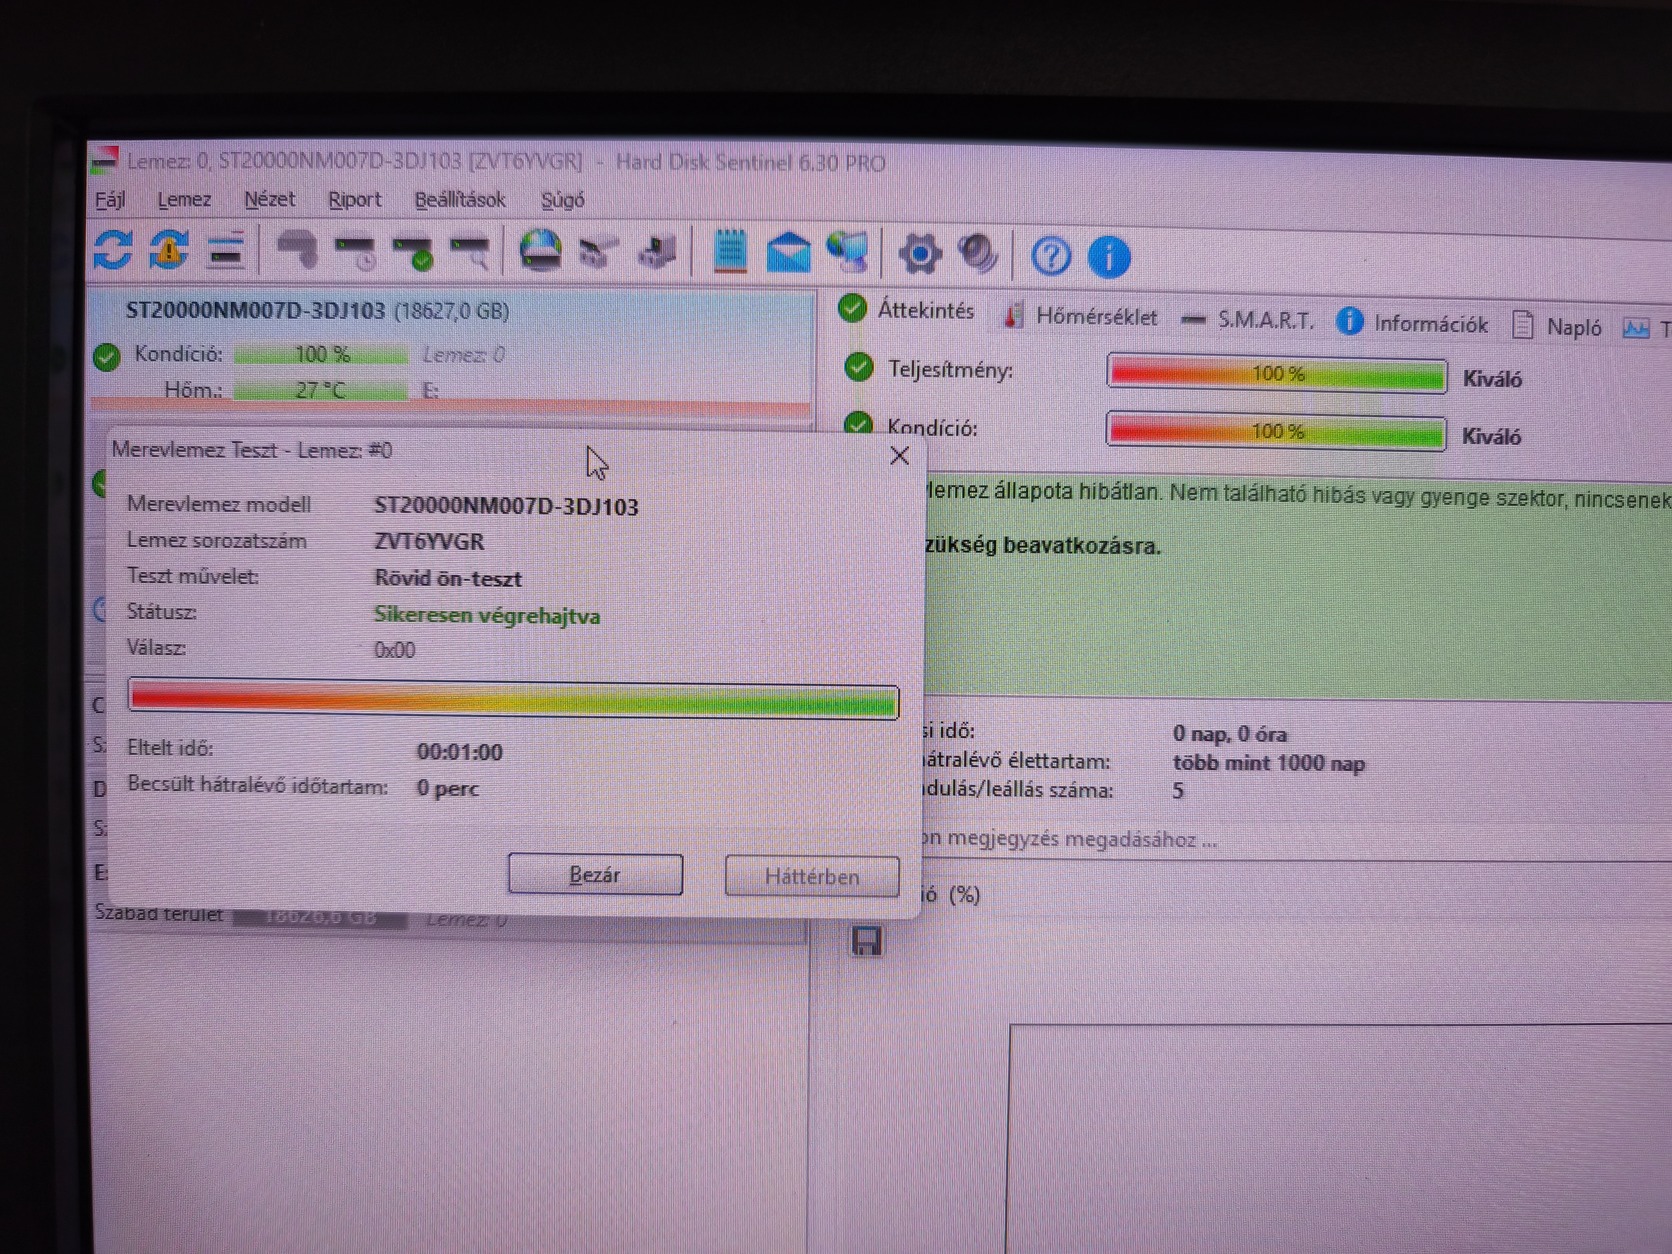The width and height of the screenshot is (1672, 1254).
Task: Open the Súgó menu
Action: click(563, 200)
